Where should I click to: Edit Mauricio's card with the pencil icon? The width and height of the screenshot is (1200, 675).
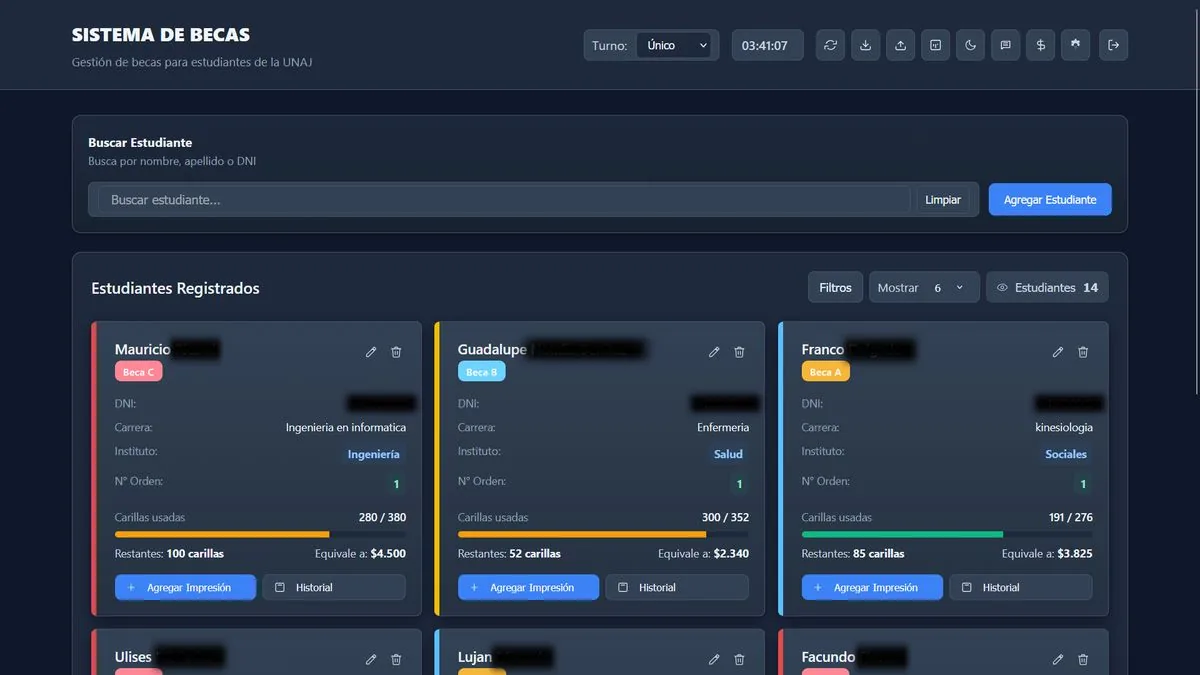[371, 352]
